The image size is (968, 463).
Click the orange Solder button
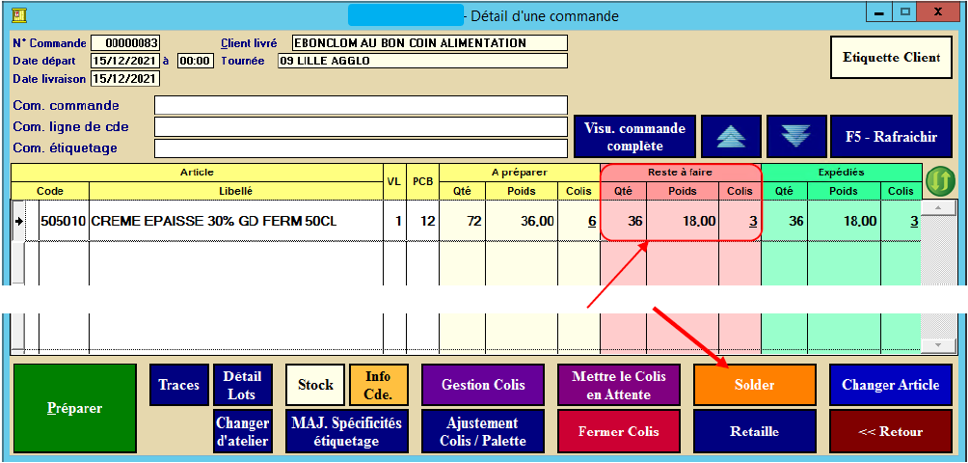753,385
